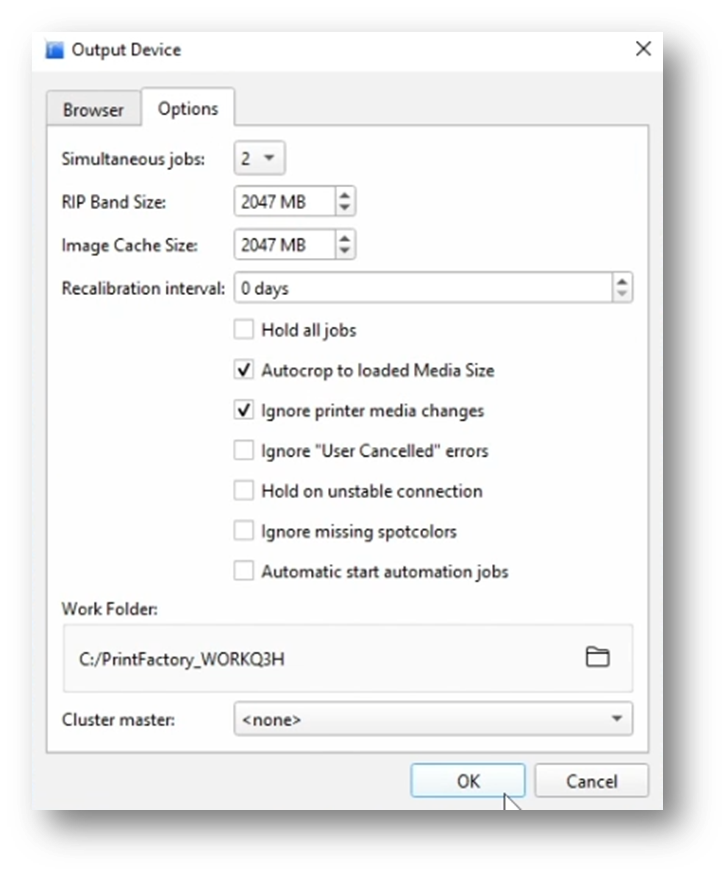Click the Recalibration interval label
The width and height of the screenshot is (728, 875).
(143, 289)
